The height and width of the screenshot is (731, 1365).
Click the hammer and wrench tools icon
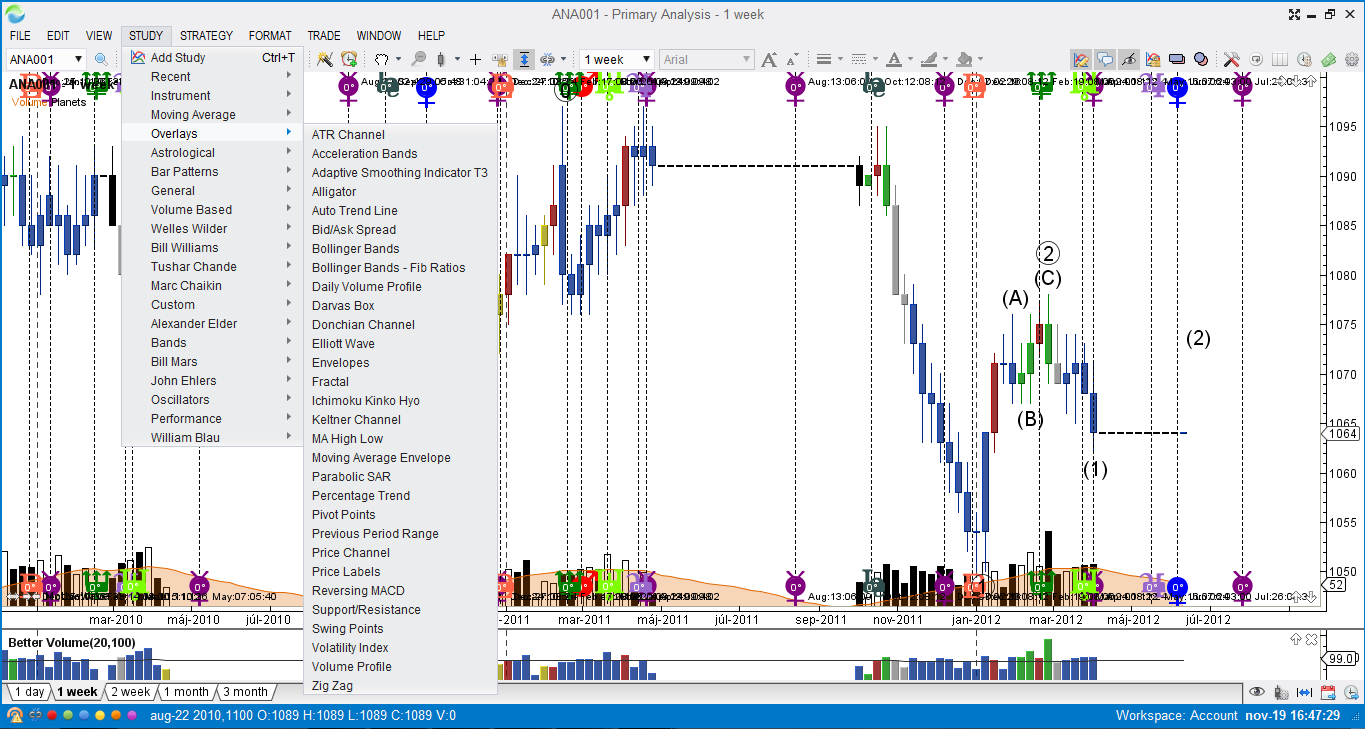click(x=1231, y=60)
